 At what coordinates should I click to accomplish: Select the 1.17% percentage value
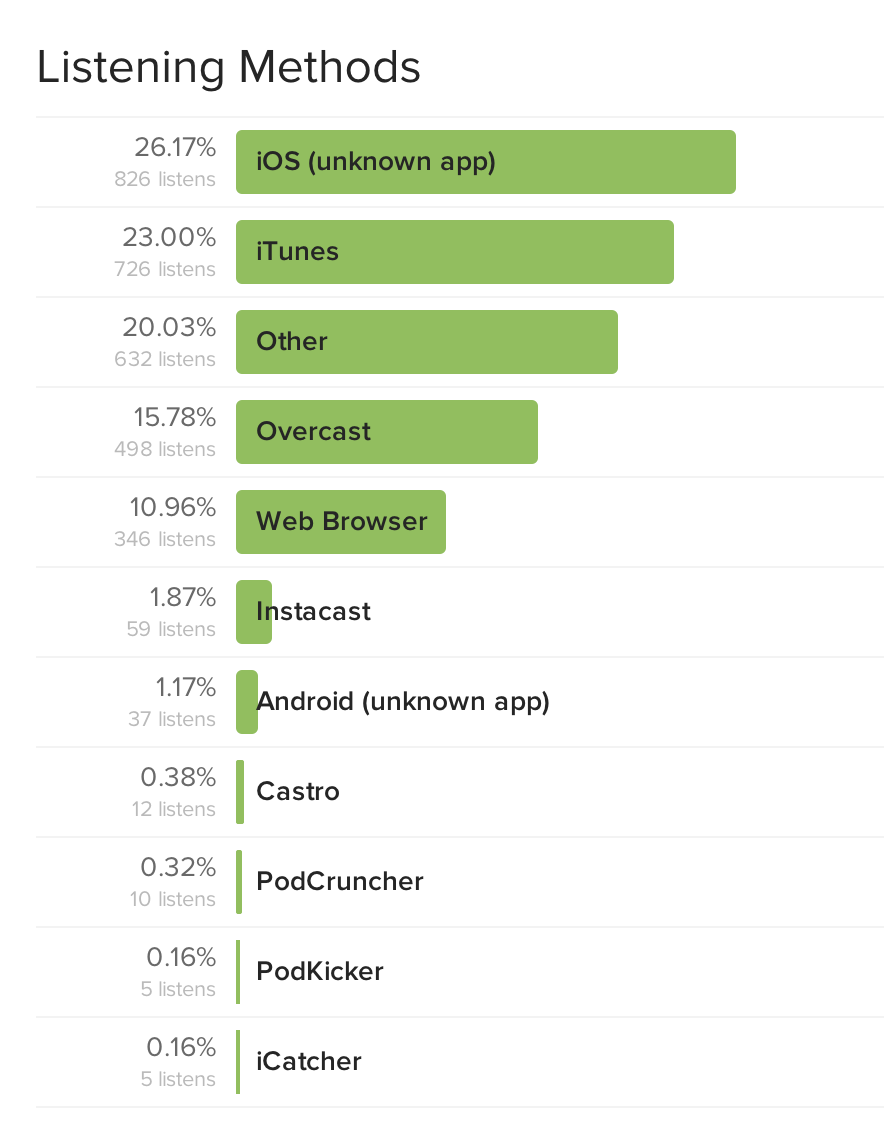click(x=185, y=688)
